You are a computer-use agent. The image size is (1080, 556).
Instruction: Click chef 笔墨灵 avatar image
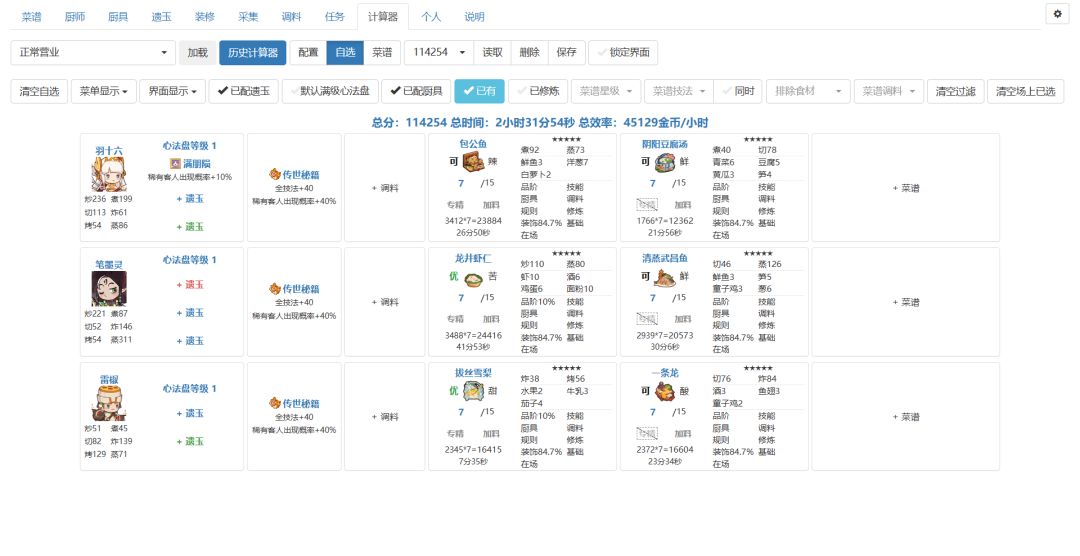point(109,289)
